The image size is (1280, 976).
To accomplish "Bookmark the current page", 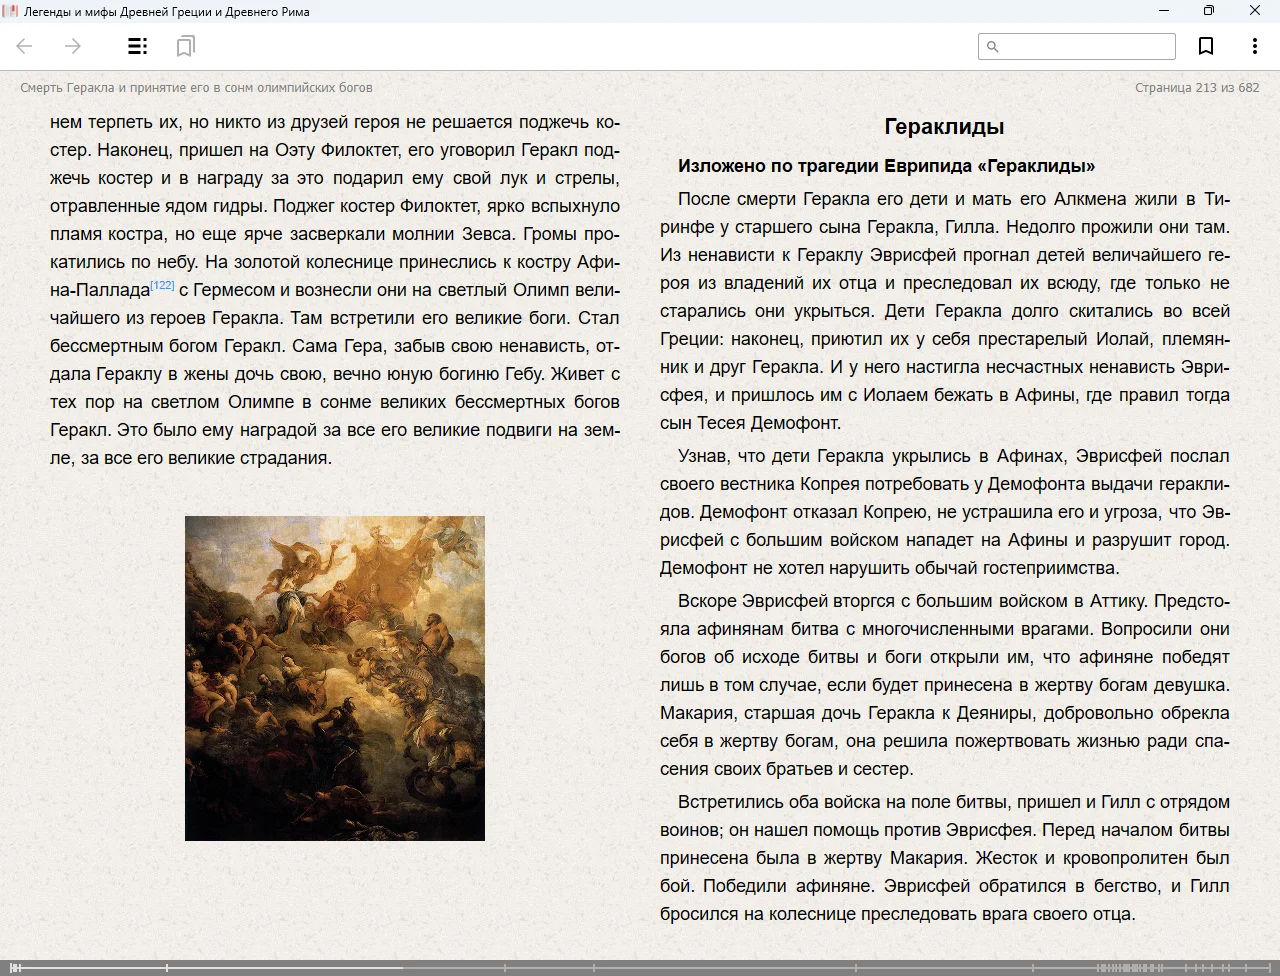I will (x=1206, y=46).
